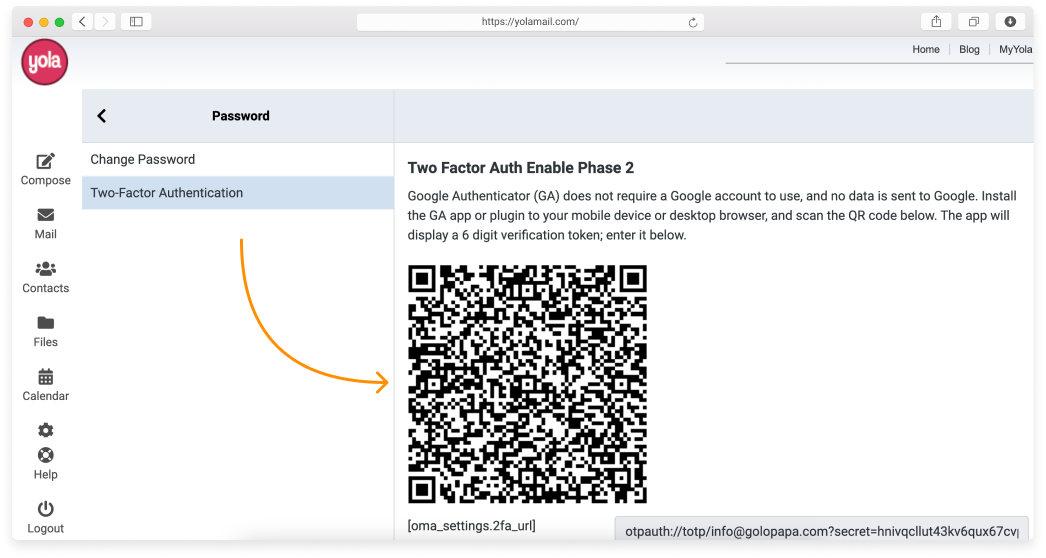
Task: Click the two-factor QR code image
Action: coord(527,384)
